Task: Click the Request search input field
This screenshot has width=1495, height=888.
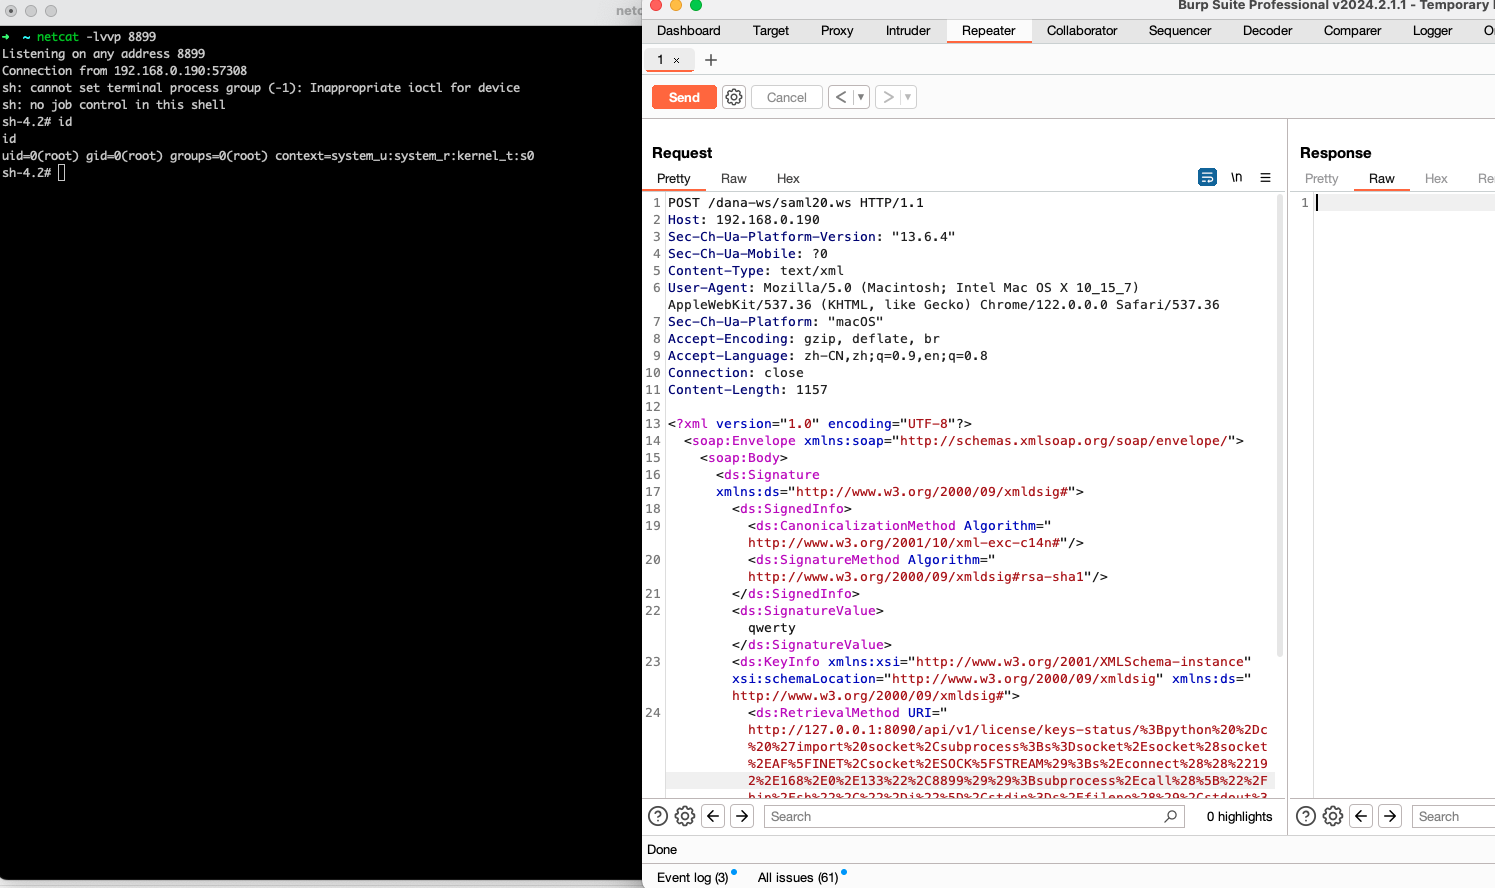Action: [x=974, y=816]
